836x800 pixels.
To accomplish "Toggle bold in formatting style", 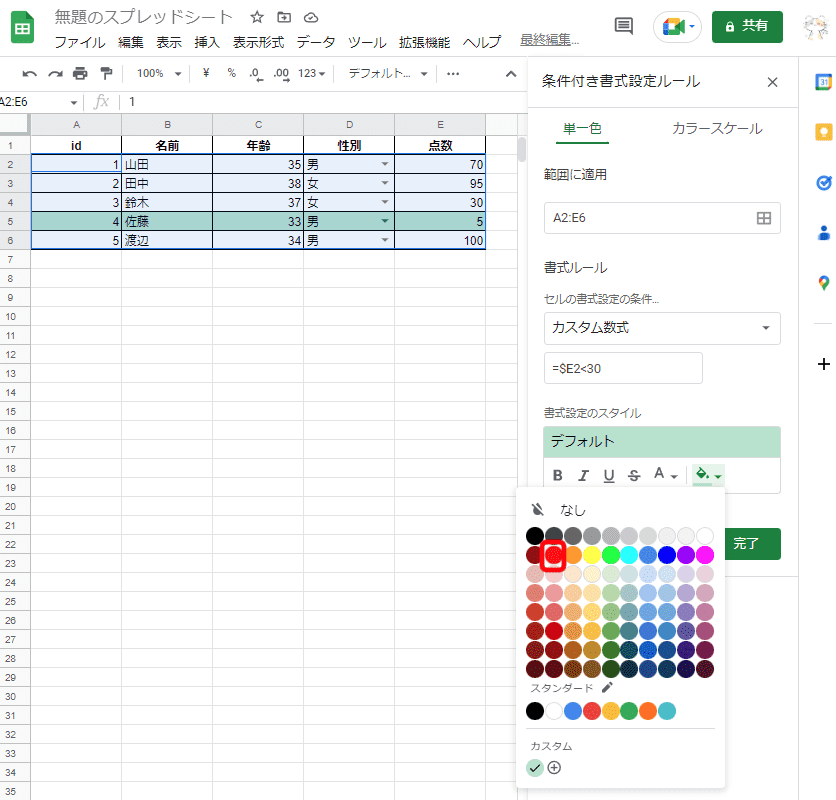I will click(558, 475).
